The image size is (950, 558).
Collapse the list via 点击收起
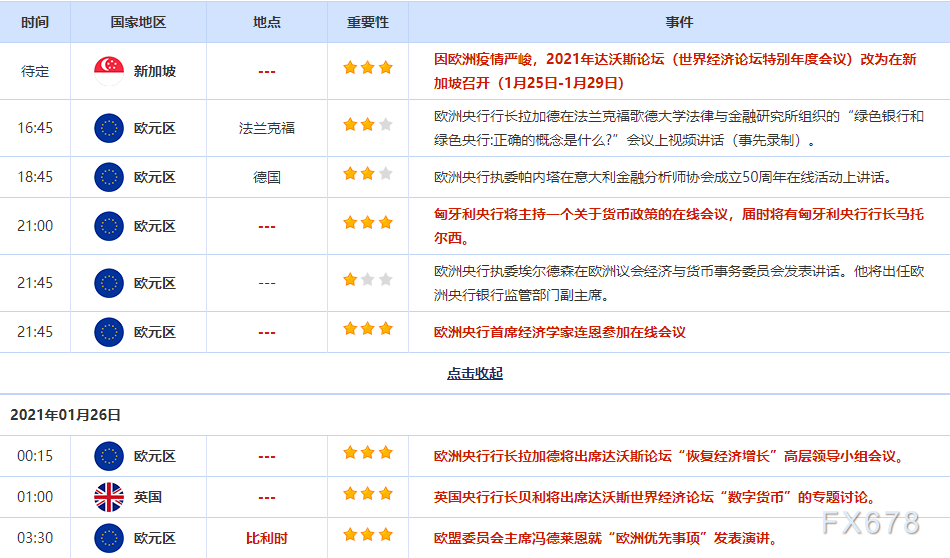(474, 374)
